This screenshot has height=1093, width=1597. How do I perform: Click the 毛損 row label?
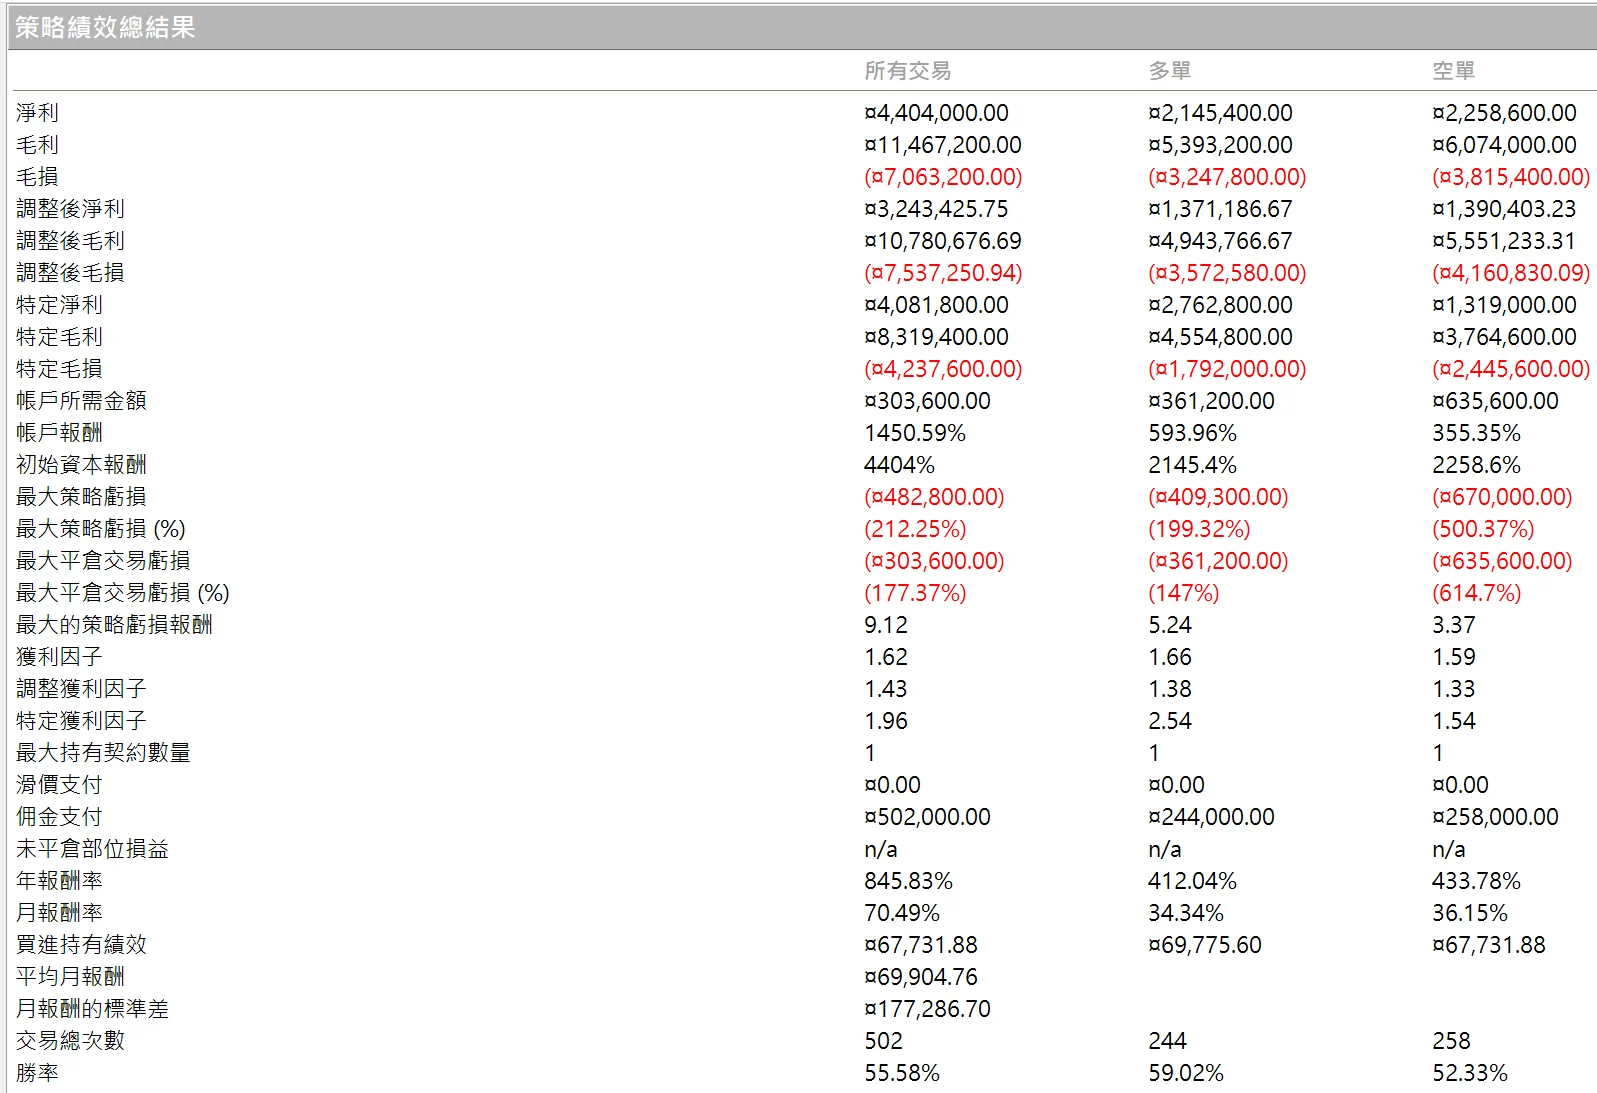(38, 177)
